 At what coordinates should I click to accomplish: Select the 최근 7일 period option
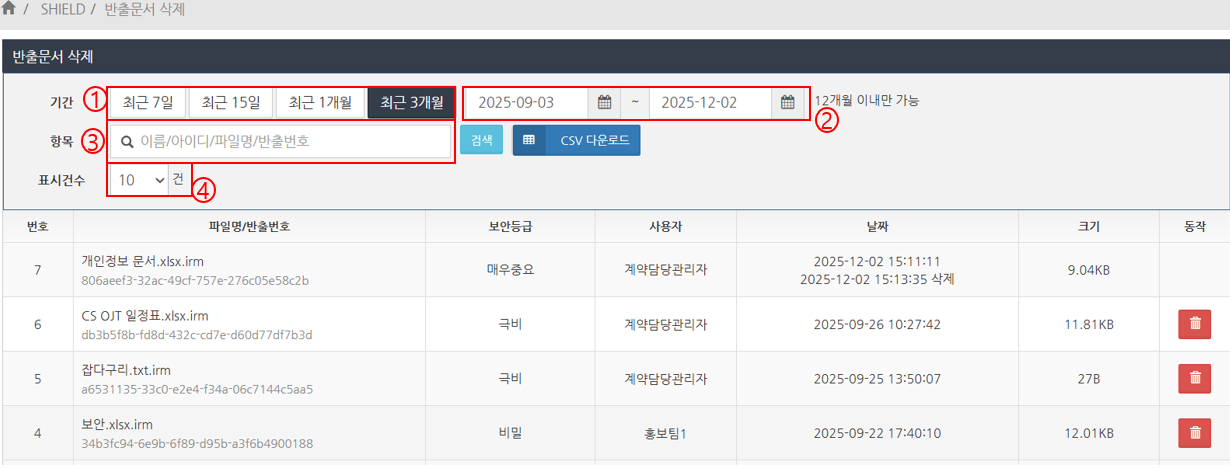tap(148, 102)
